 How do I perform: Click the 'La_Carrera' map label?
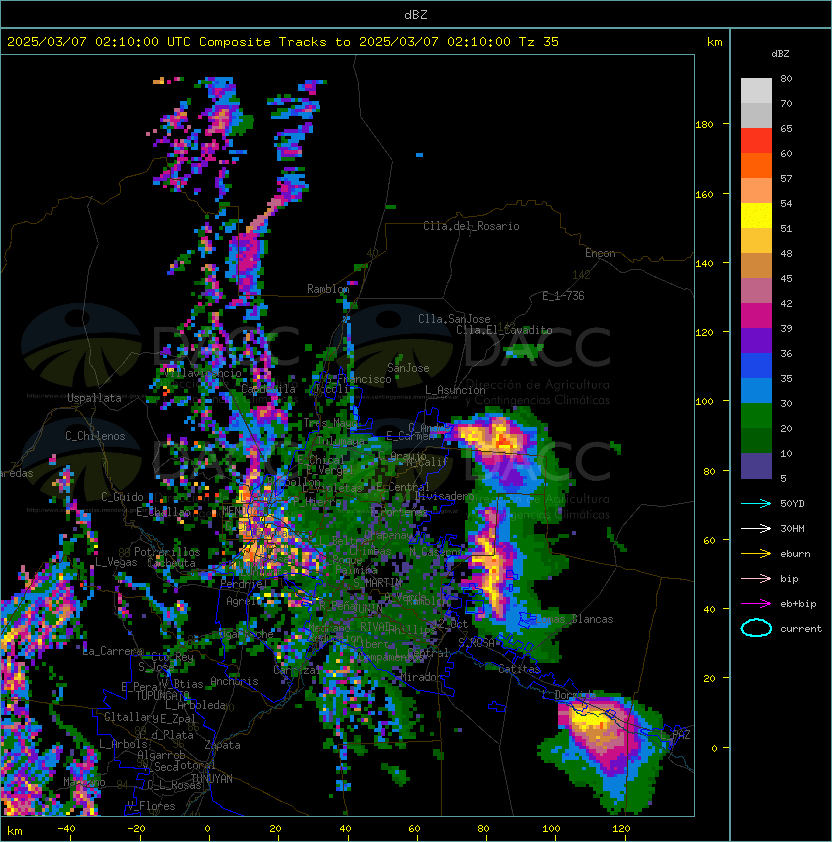[112, 651]
